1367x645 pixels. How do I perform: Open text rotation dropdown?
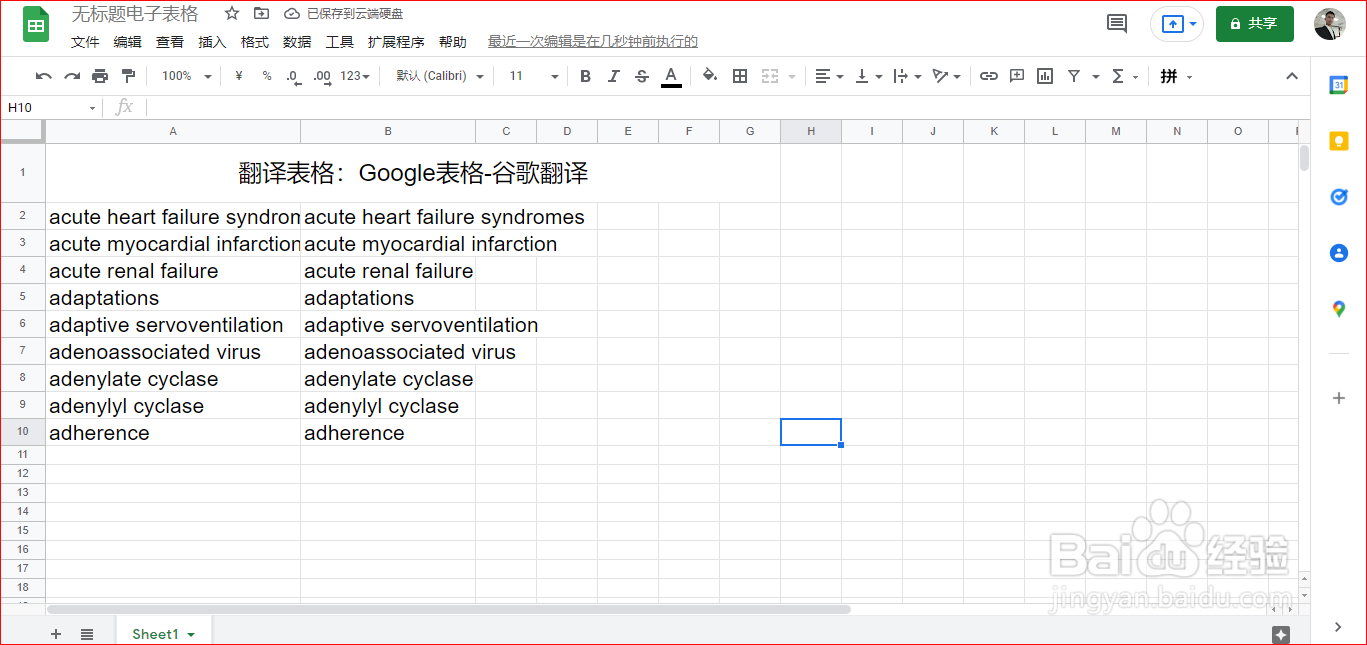click(x=946, y=76)
